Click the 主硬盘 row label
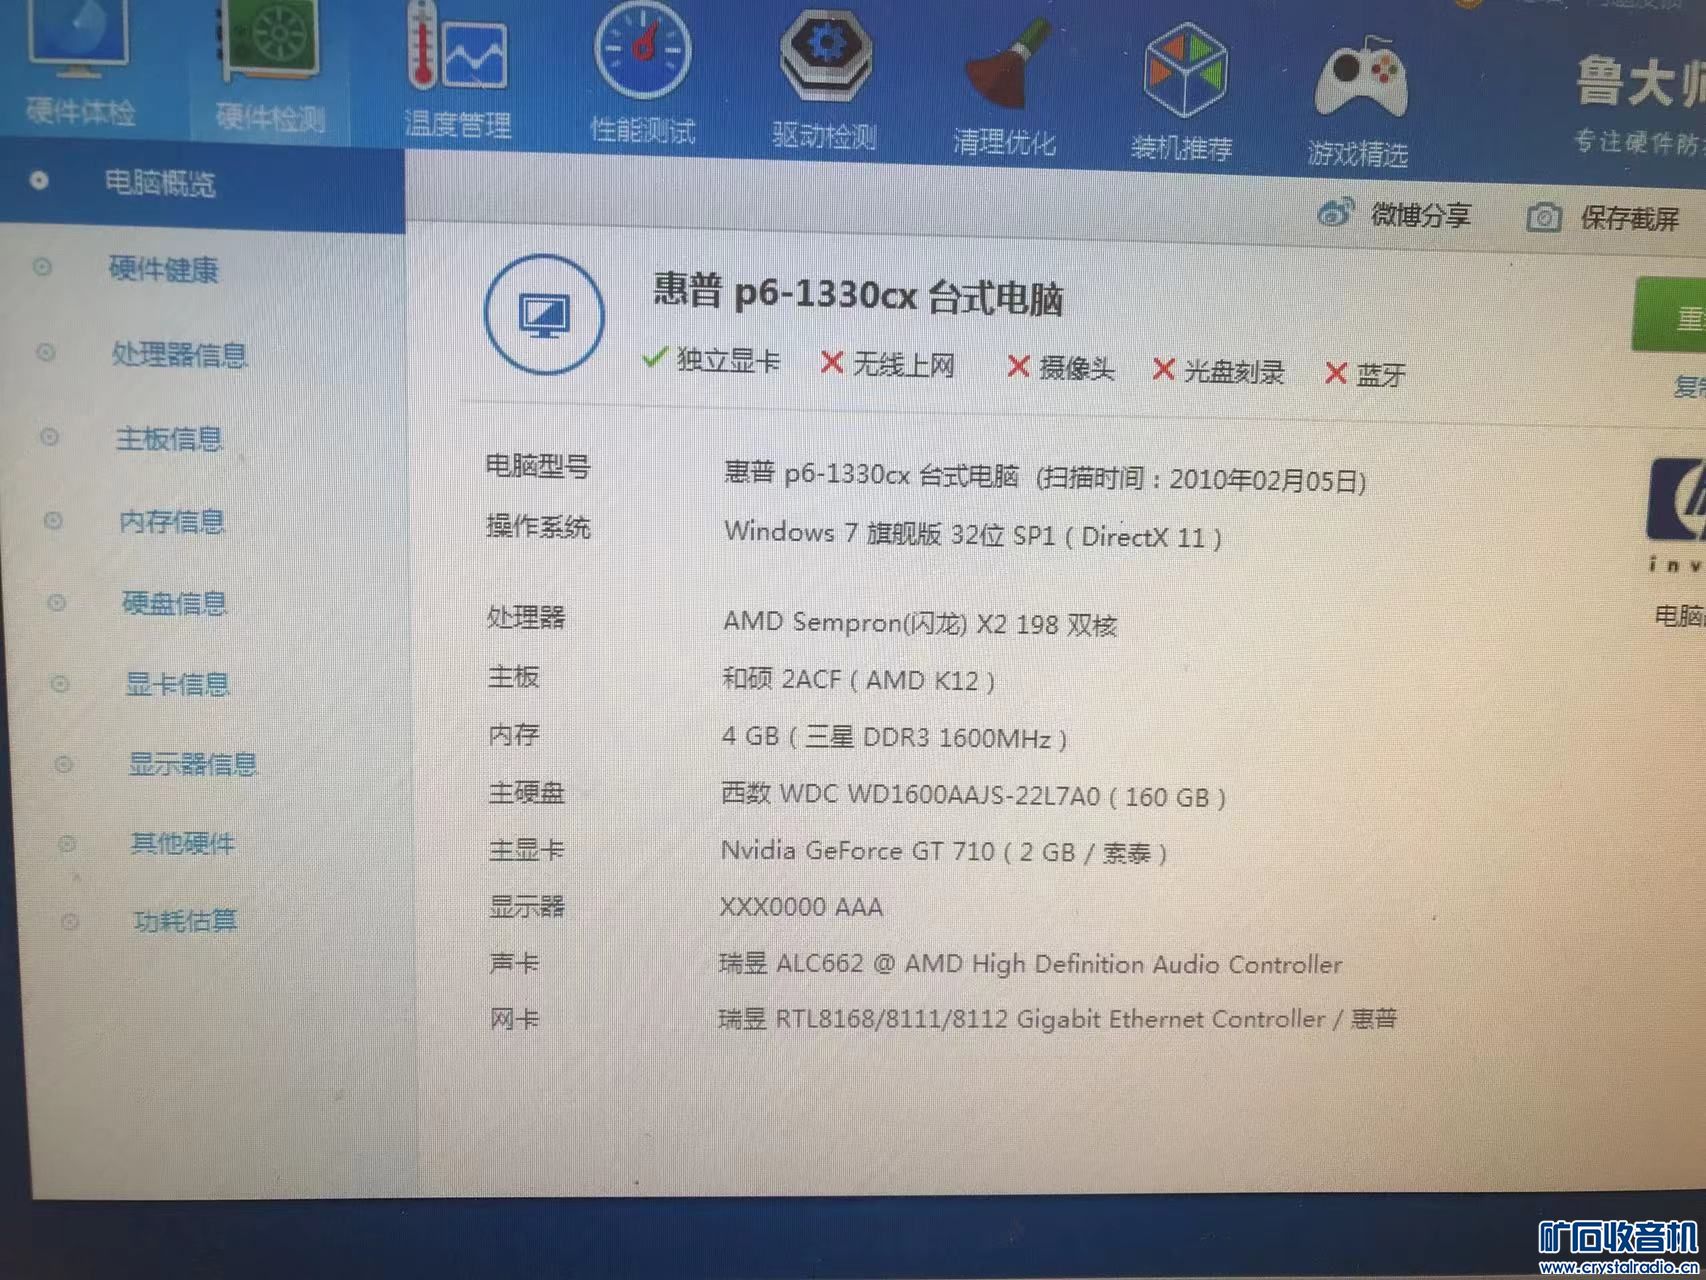 point(527,793)
